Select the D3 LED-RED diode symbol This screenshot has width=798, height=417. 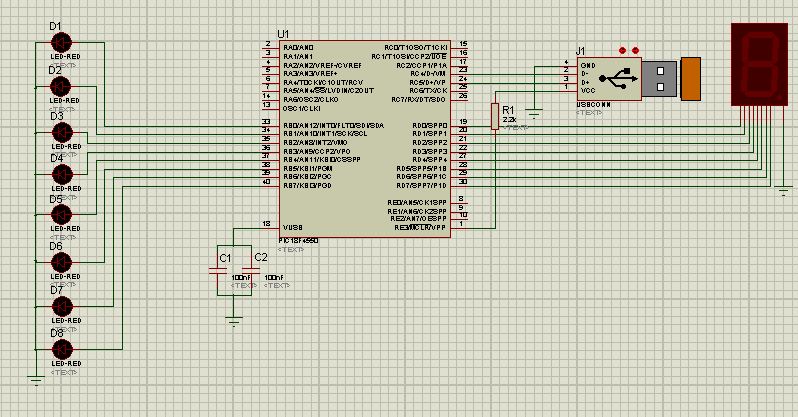(63, 133)
